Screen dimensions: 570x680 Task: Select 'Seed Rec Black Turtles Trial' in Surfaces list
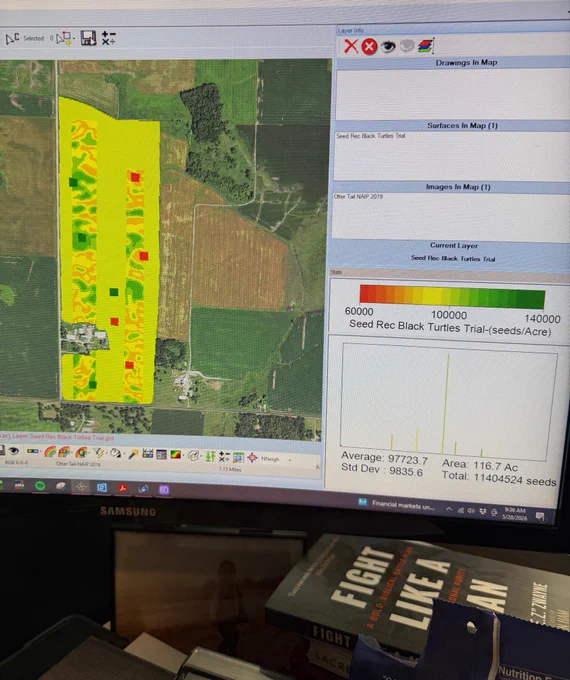tap(371, 136)
